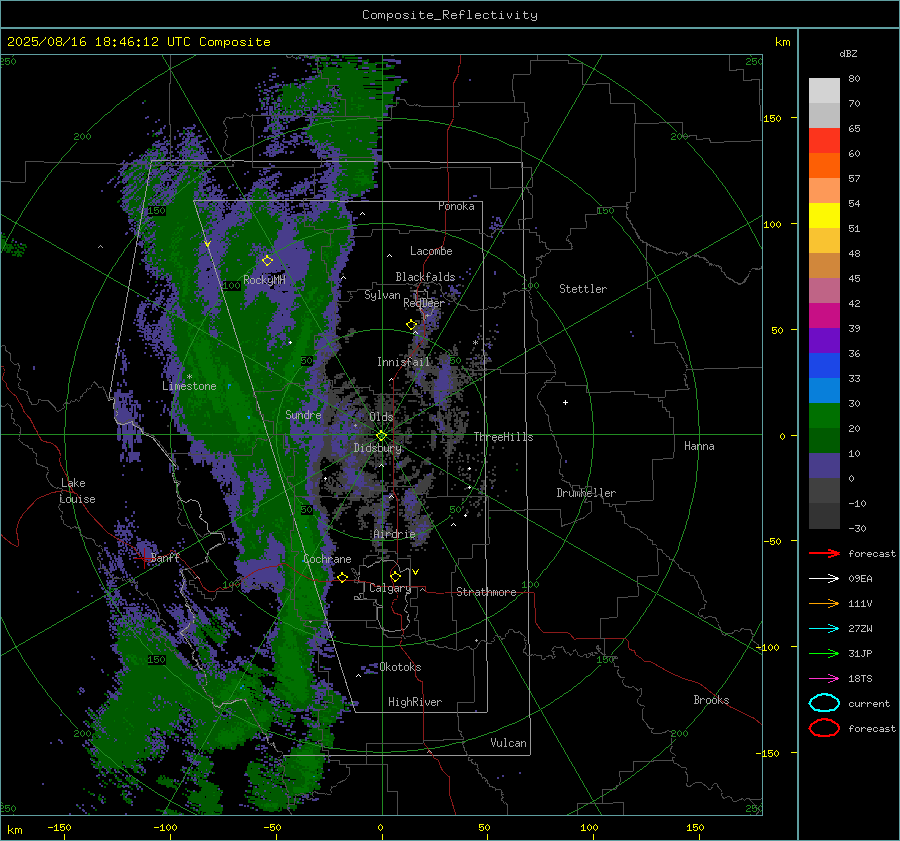Click the 'current' legend label
The width and height of the screenshot is (900, 841).
[x=869, y=703]
